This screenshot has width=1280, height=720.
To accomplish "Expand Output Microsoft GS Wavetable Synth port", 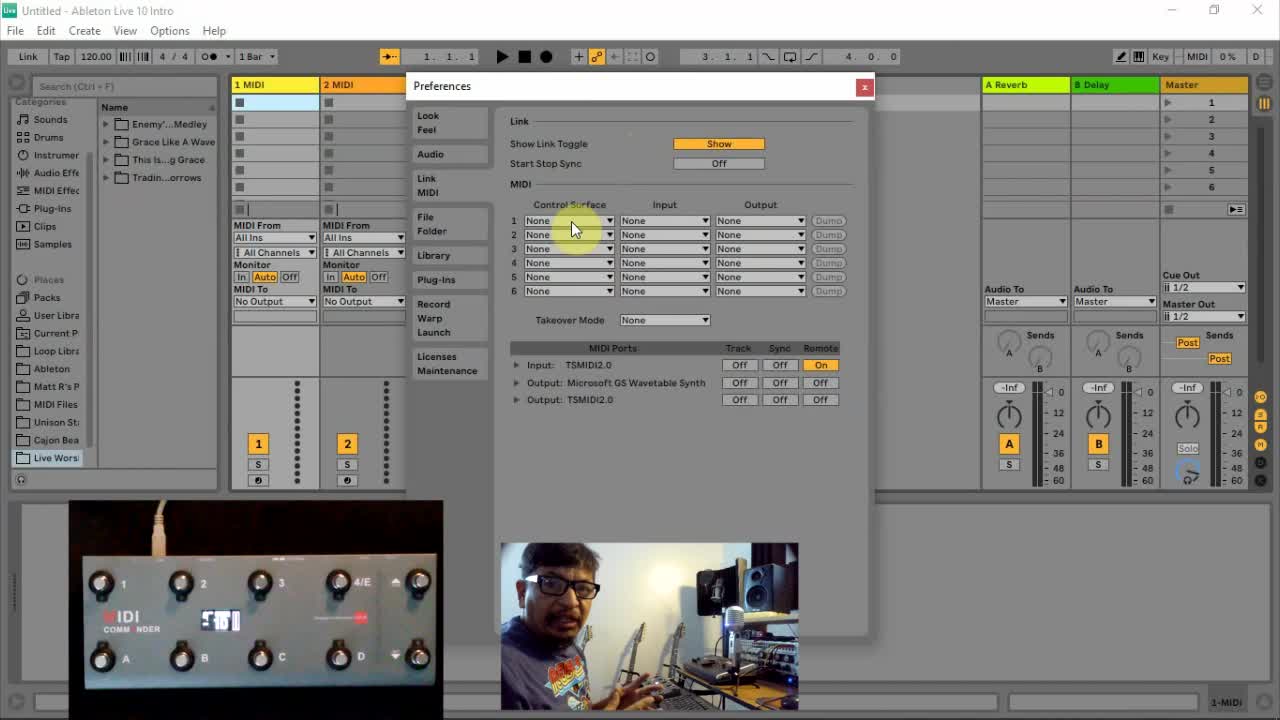I will tap(517, 383).
